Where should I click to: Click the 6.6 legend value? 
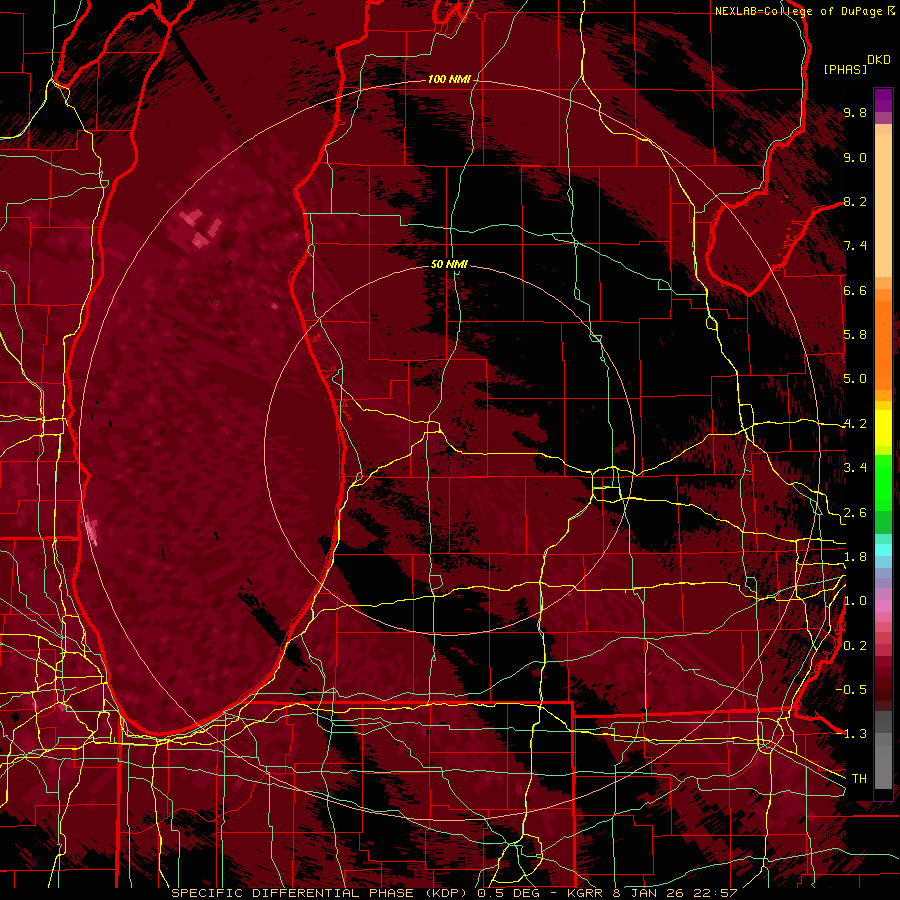(x=855, y=290)
